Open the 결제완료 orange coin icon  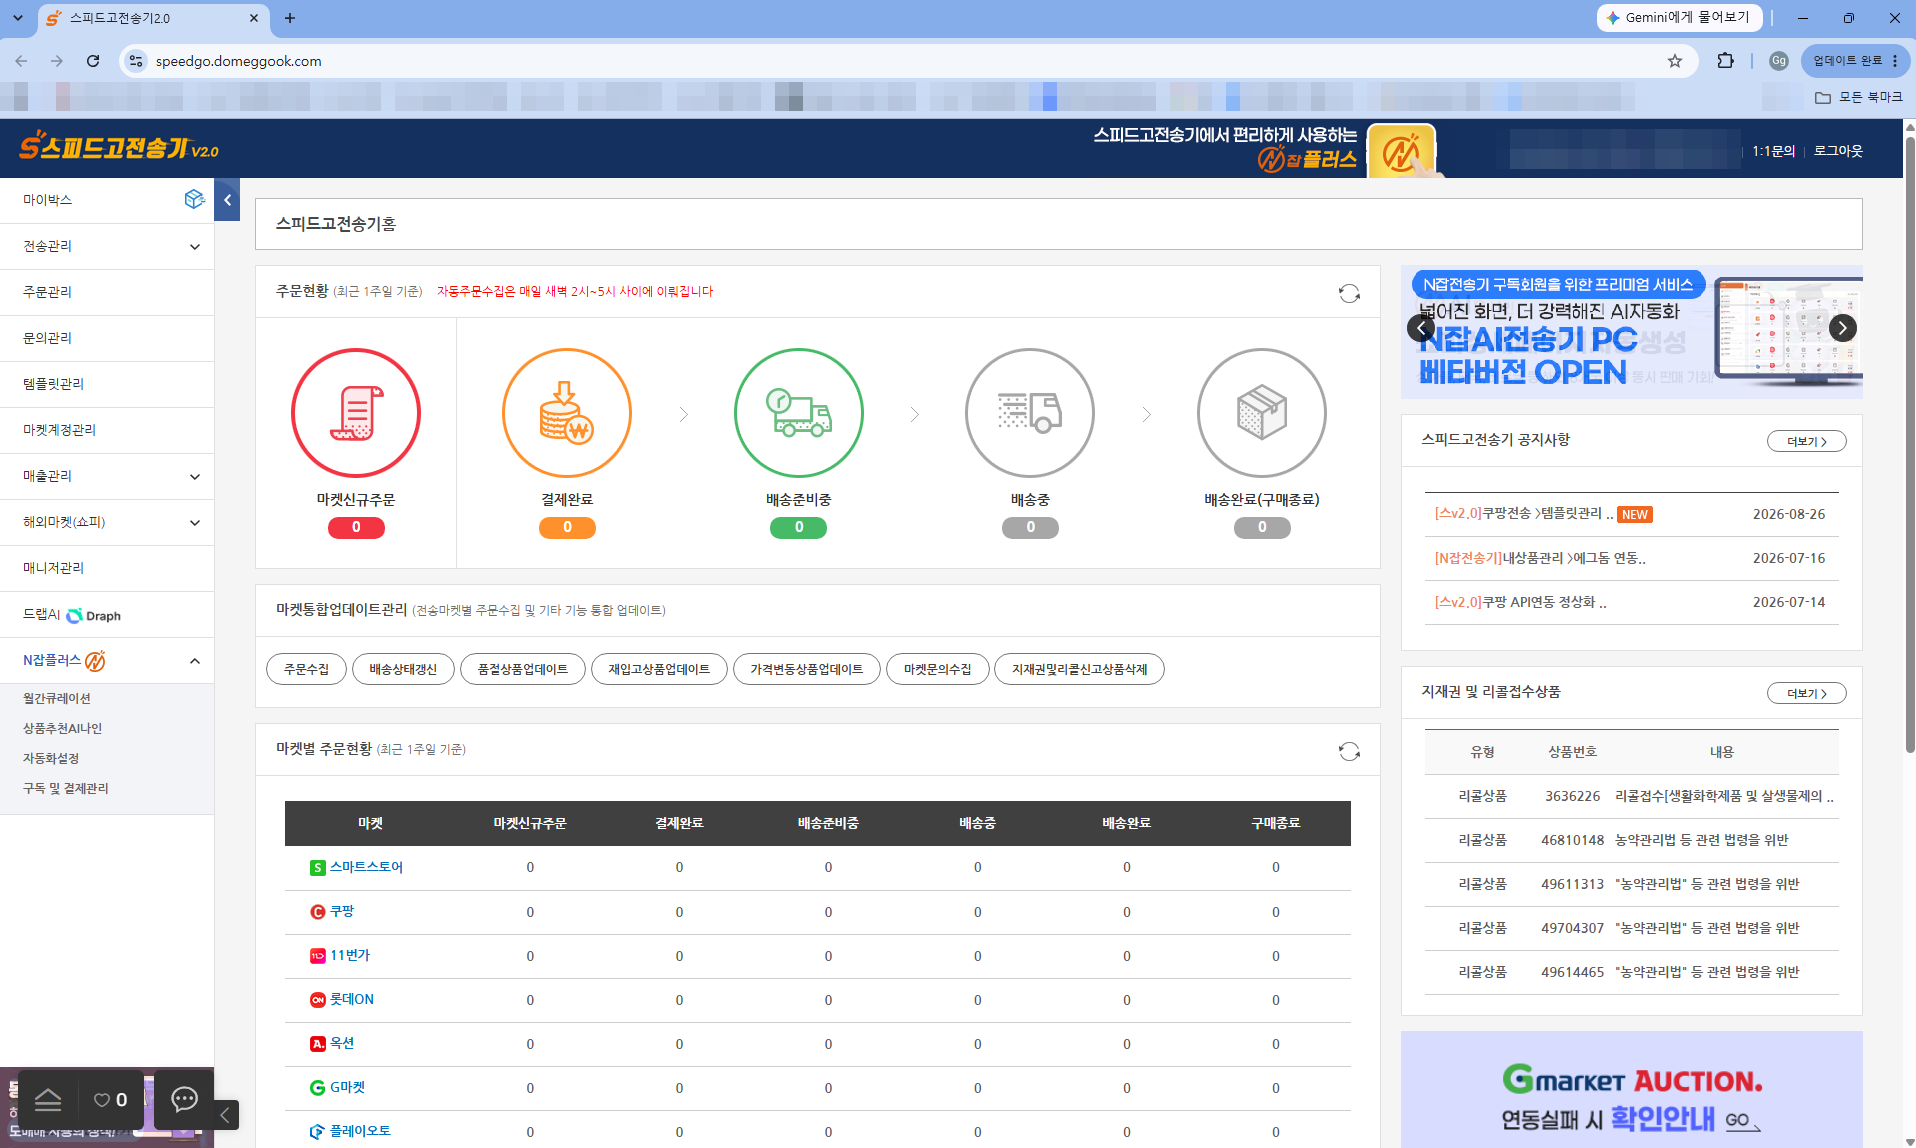(567, 413)
